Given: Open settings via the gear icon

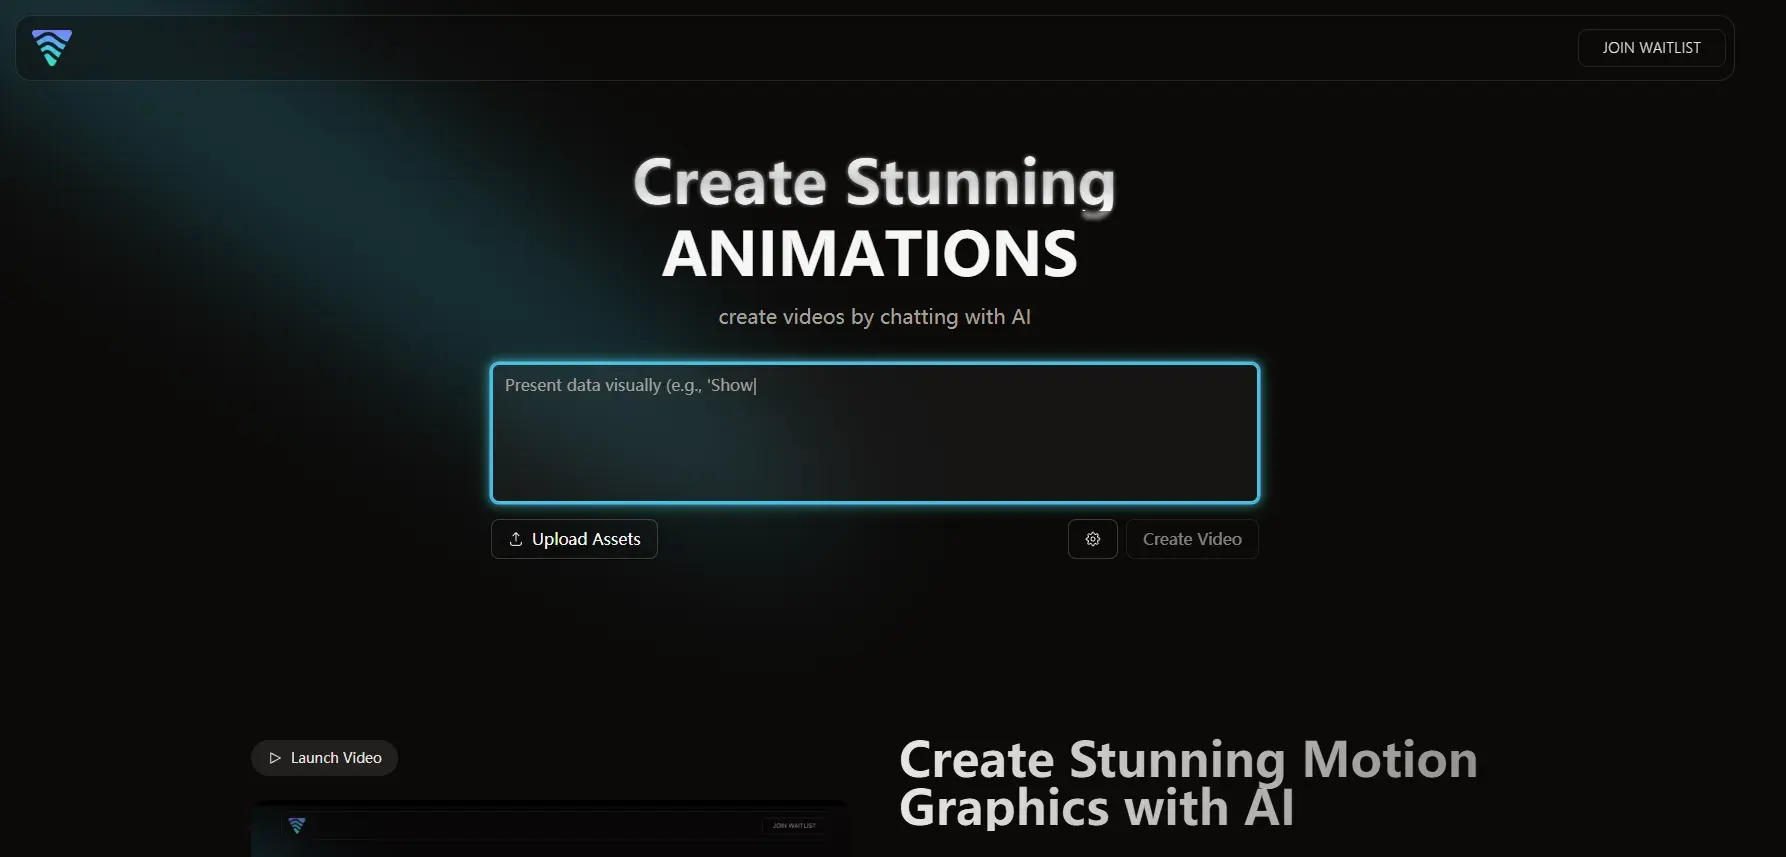Looking at the screenshot, I should (1092, 539).
